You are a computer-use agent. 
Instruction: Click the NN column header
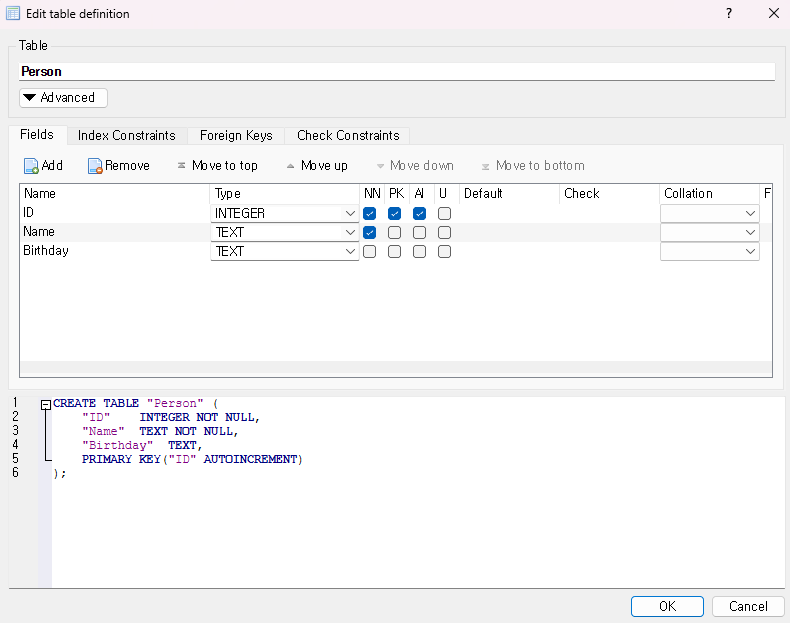[x=372, y=194]
